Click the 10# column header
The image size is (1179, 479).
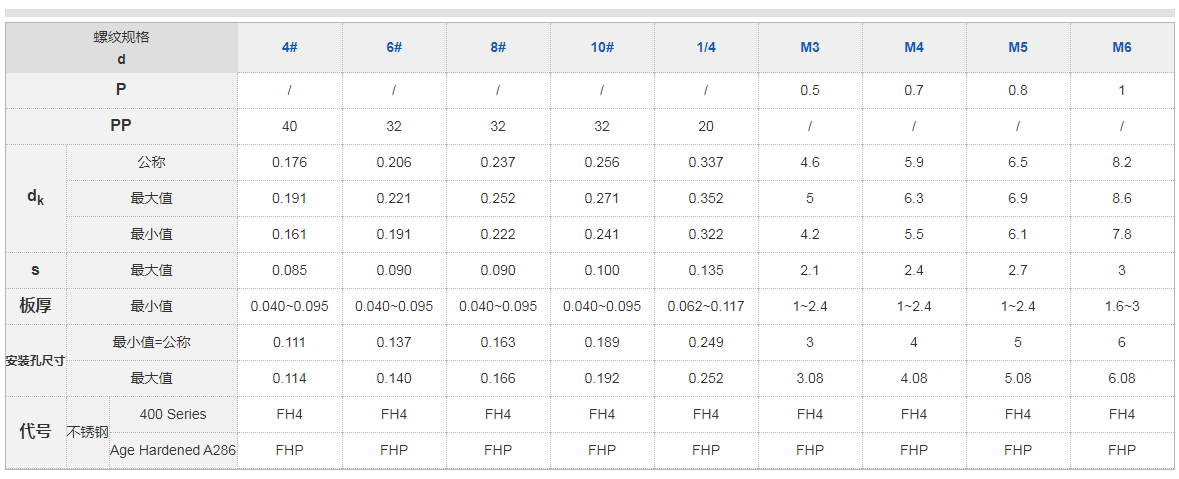pyautogui.click(x=602, y=48)
